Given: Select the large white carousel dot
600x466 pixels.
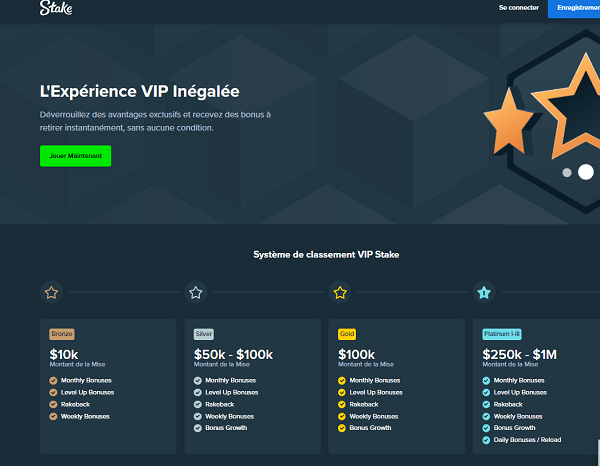Looking at the screenshot, I should click(585, 172).
